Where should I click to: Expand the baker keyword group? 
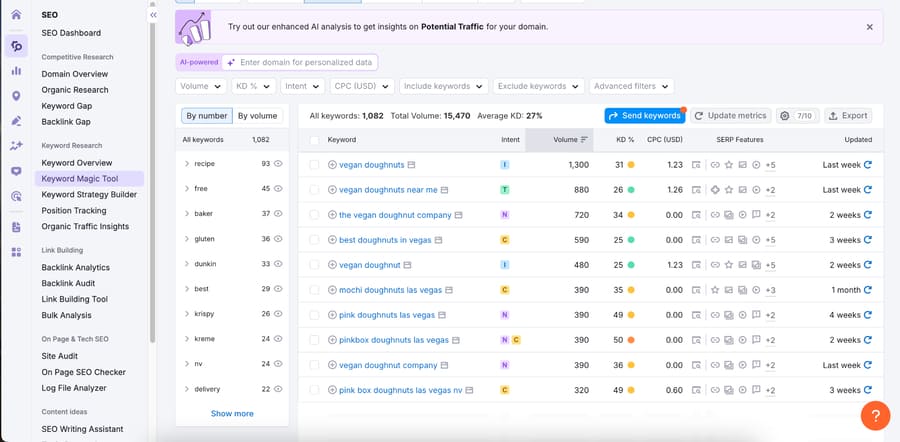click(187, 214)
